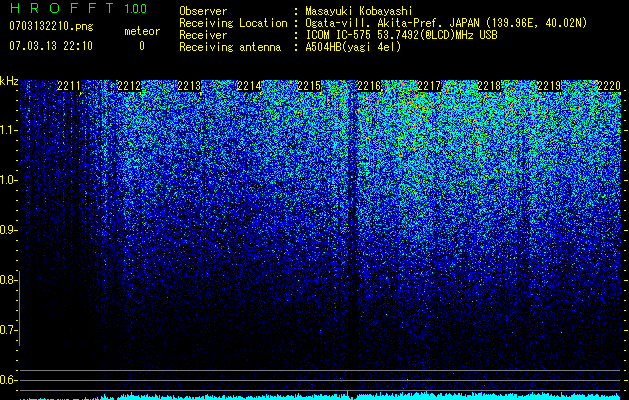Click the 0.6 kHz frequency axis label
629x400 pixels.
point(7,380)
